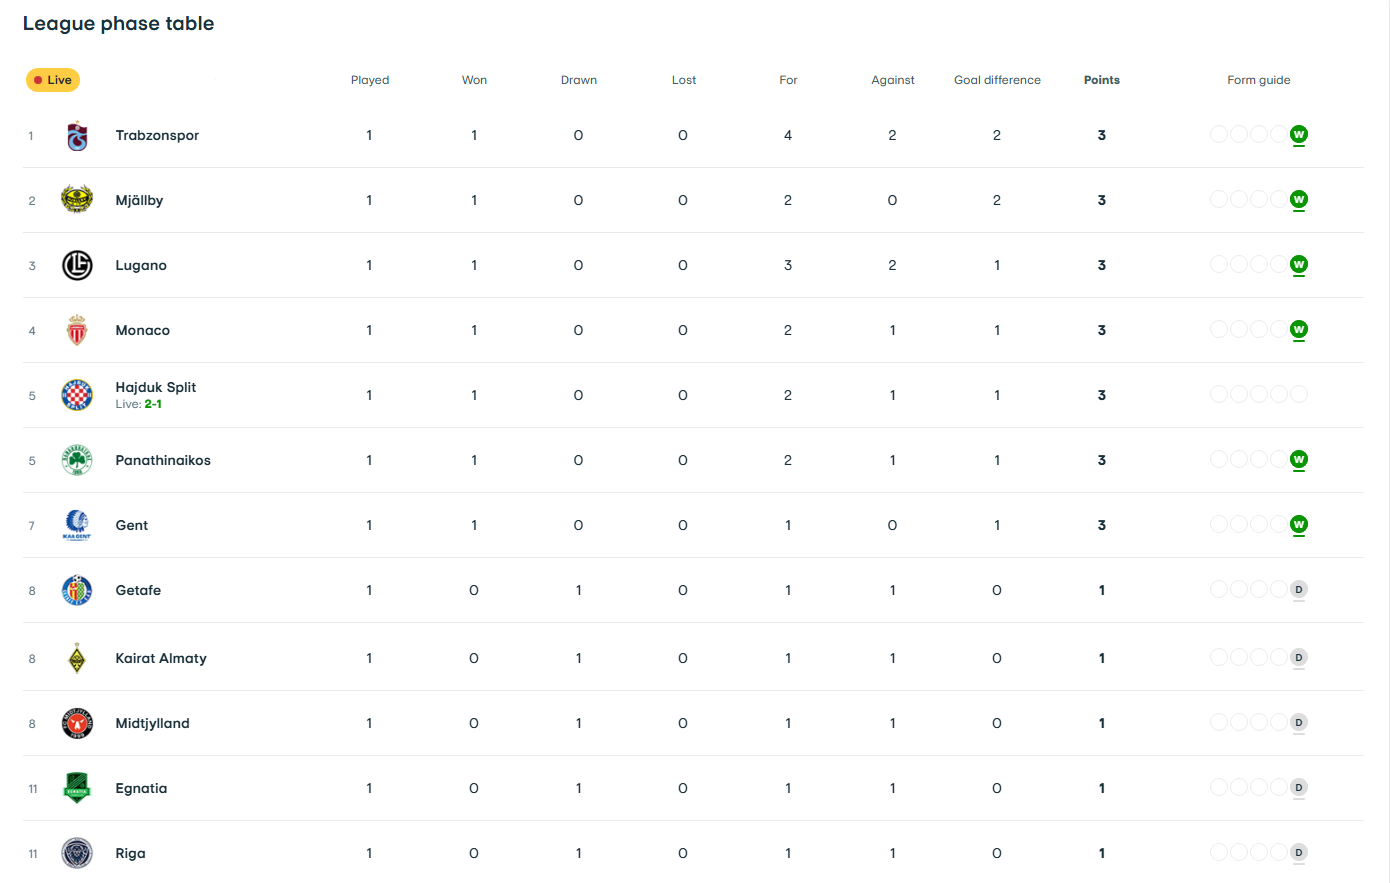Click the Mjällby team name
Image resolution: width=1390 pixels, height=883 pixels.
(x=139, y=200)
